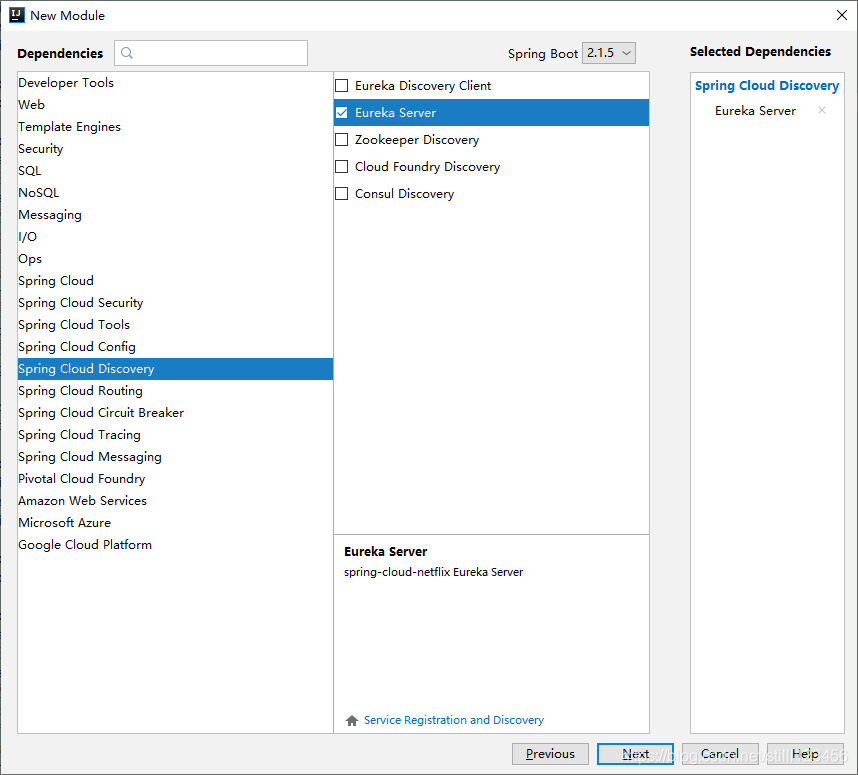
Task: Select the Developer Tools category
Action: (175, 83)
